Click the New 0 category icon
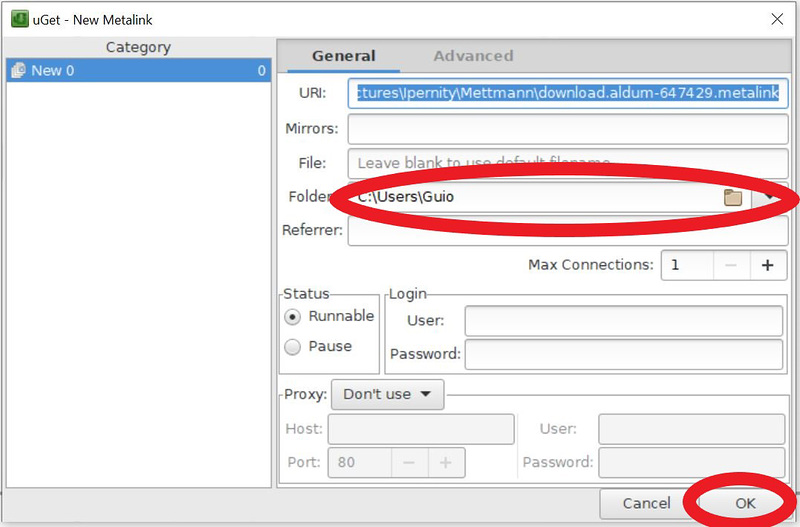800x527 pixels. point(18,70)
